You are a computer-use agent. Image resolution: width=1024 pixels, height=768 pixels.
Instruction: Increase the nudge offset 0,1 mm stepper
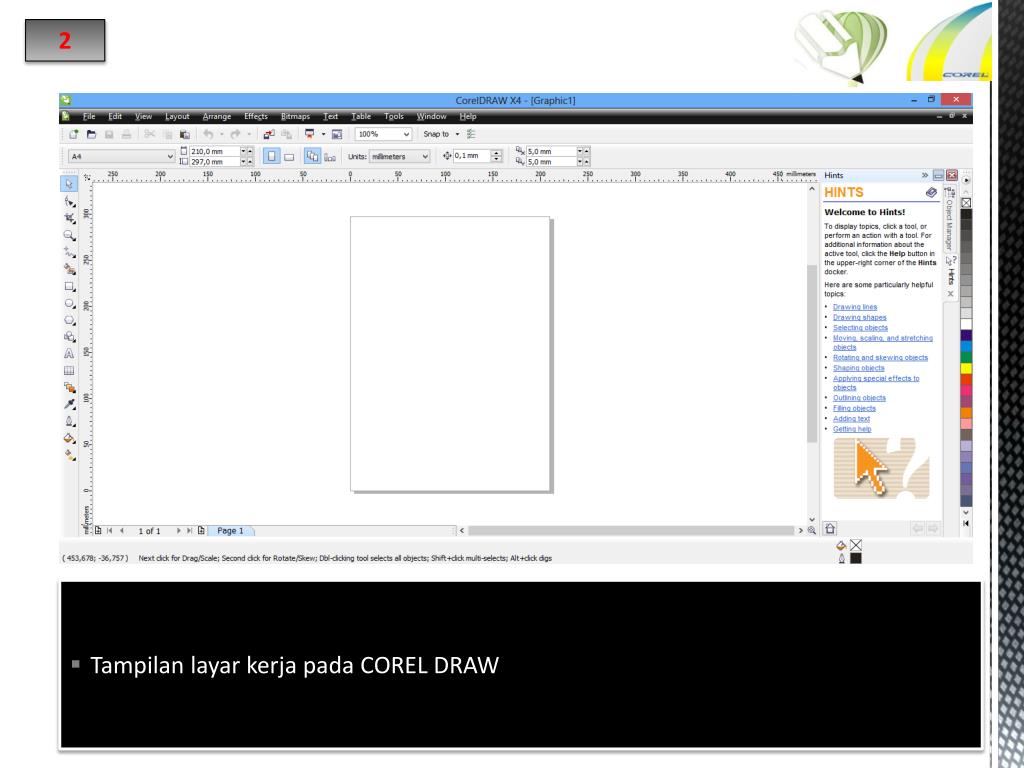pos(497,153)
